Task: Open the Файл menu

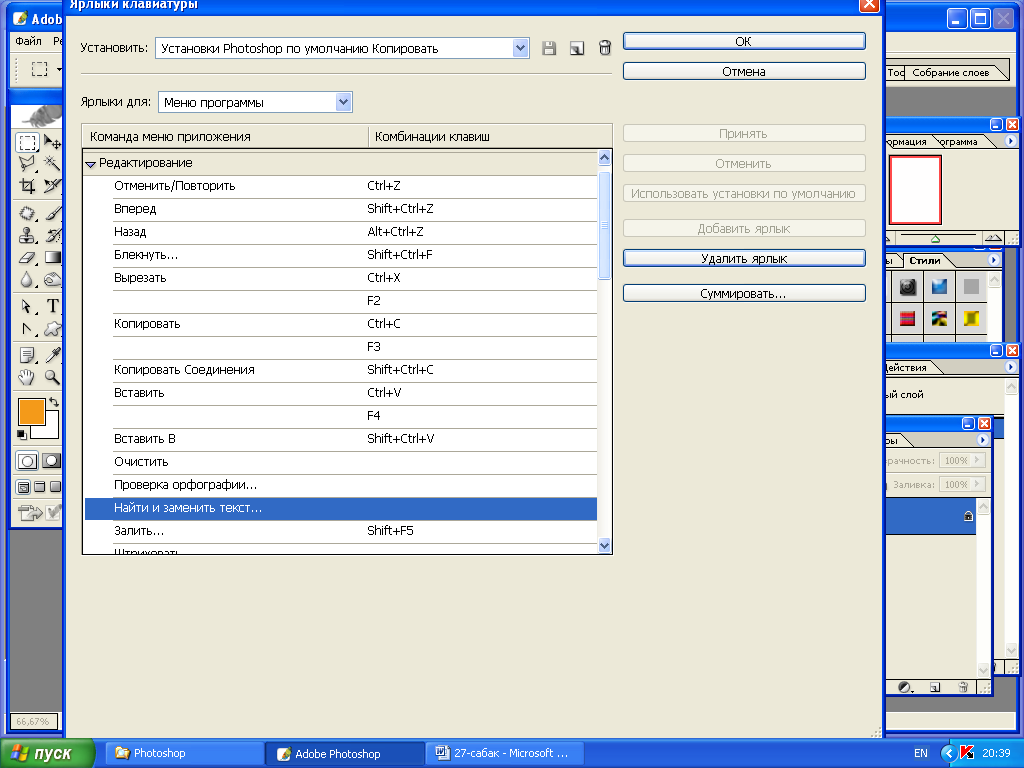Action: (28, 41)
